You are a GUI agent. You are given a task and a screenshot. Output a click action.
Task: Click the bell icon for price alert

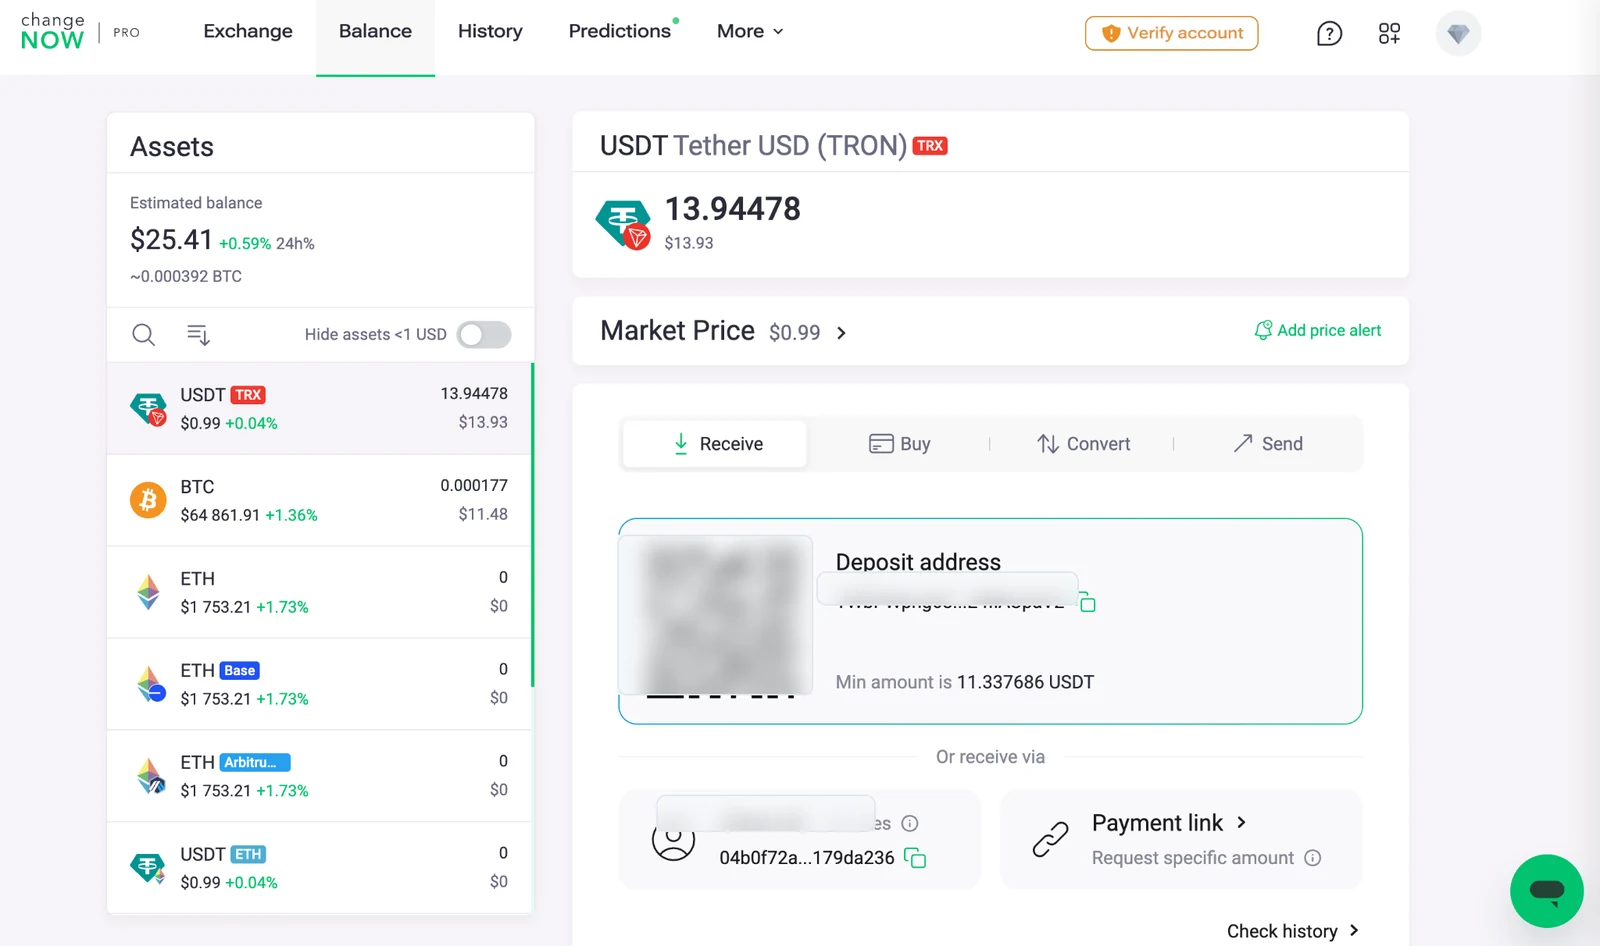[x=1263, y=330]
